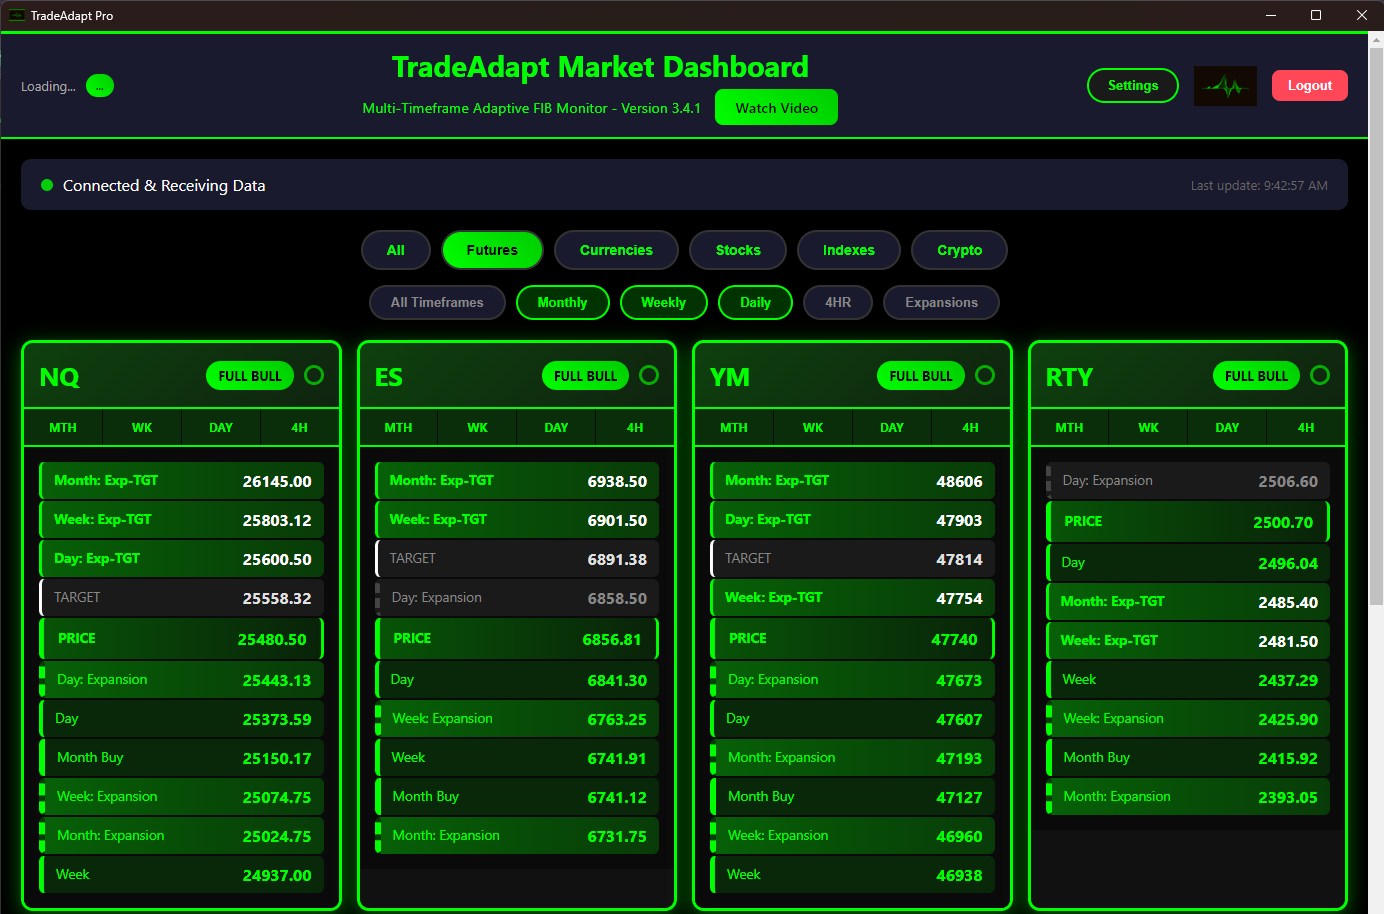Image resolution: width=1384 pixels, height=914 pixels.
Task: Click the market activity waveform icon near Logout
Action: click(x=1225, y=86)
